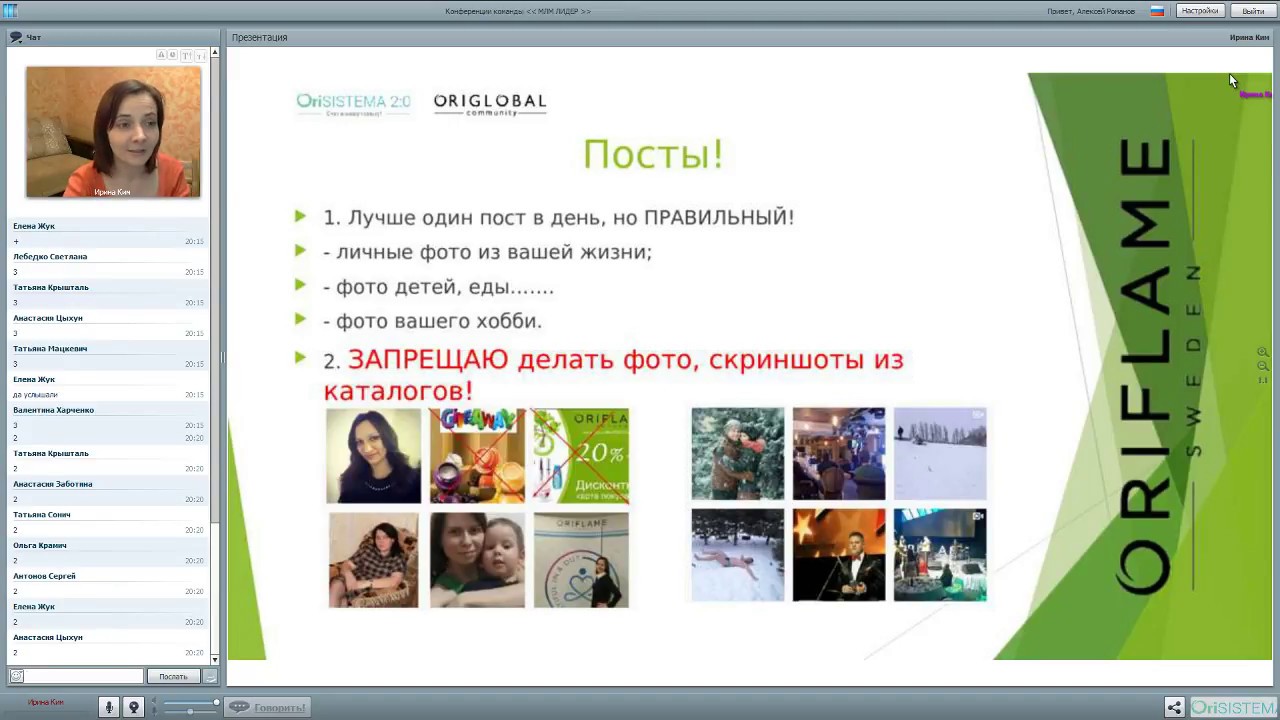
Task: Click chat name Валентина Харченко
Action: (x=53, y=410)
